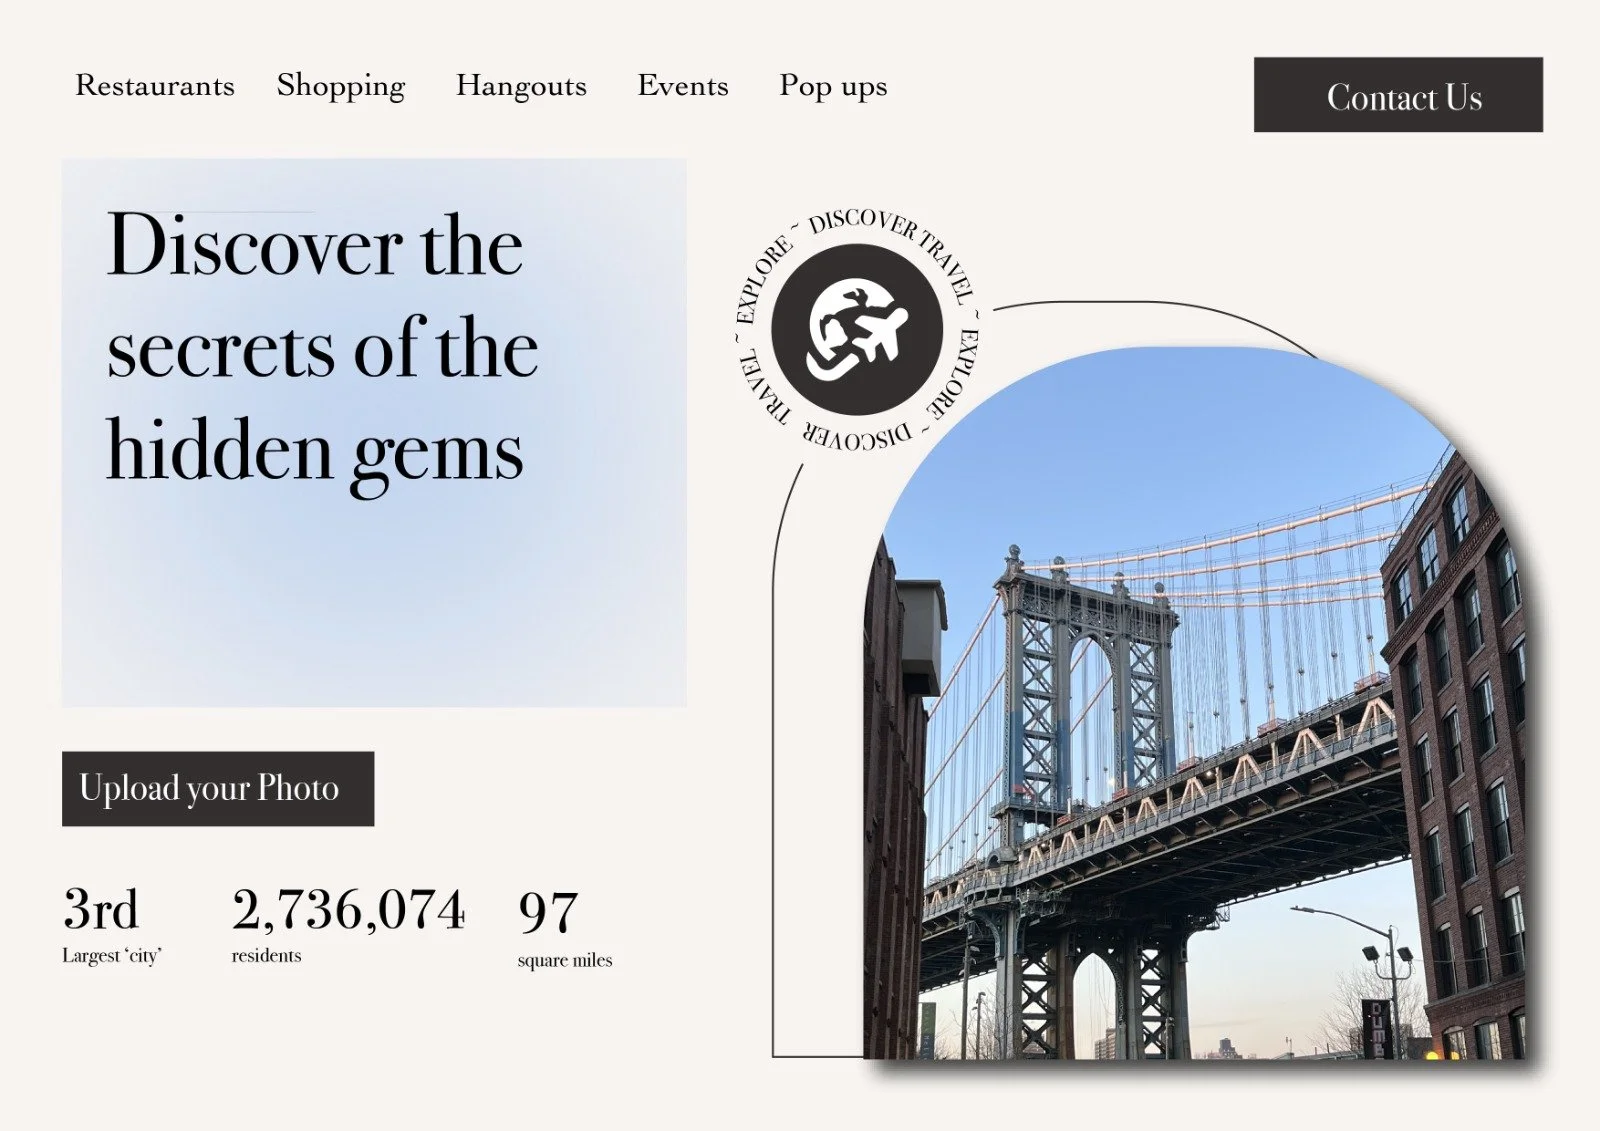Click the 'square miles' label
This screenshot has height=1131, width=1600.
[x=565, y=960]
